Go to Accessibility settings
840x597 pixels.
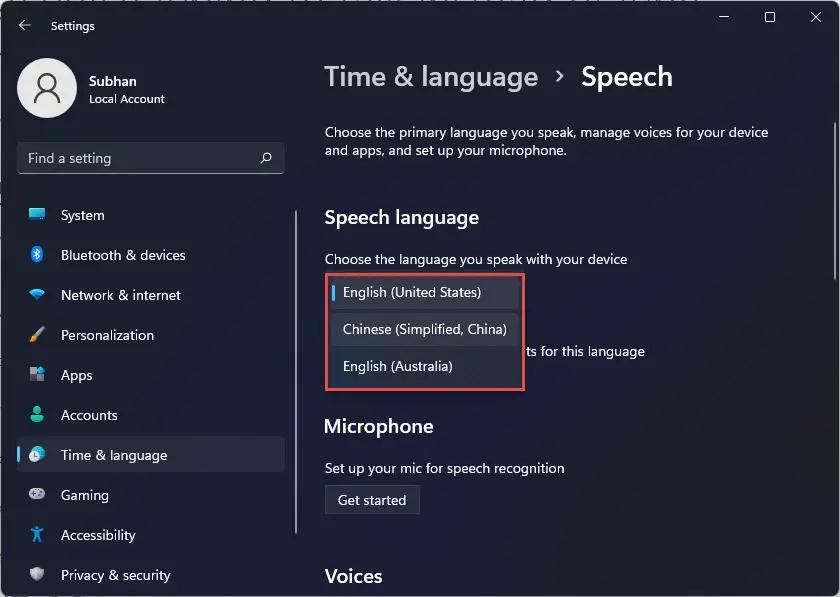coord(151,535)
